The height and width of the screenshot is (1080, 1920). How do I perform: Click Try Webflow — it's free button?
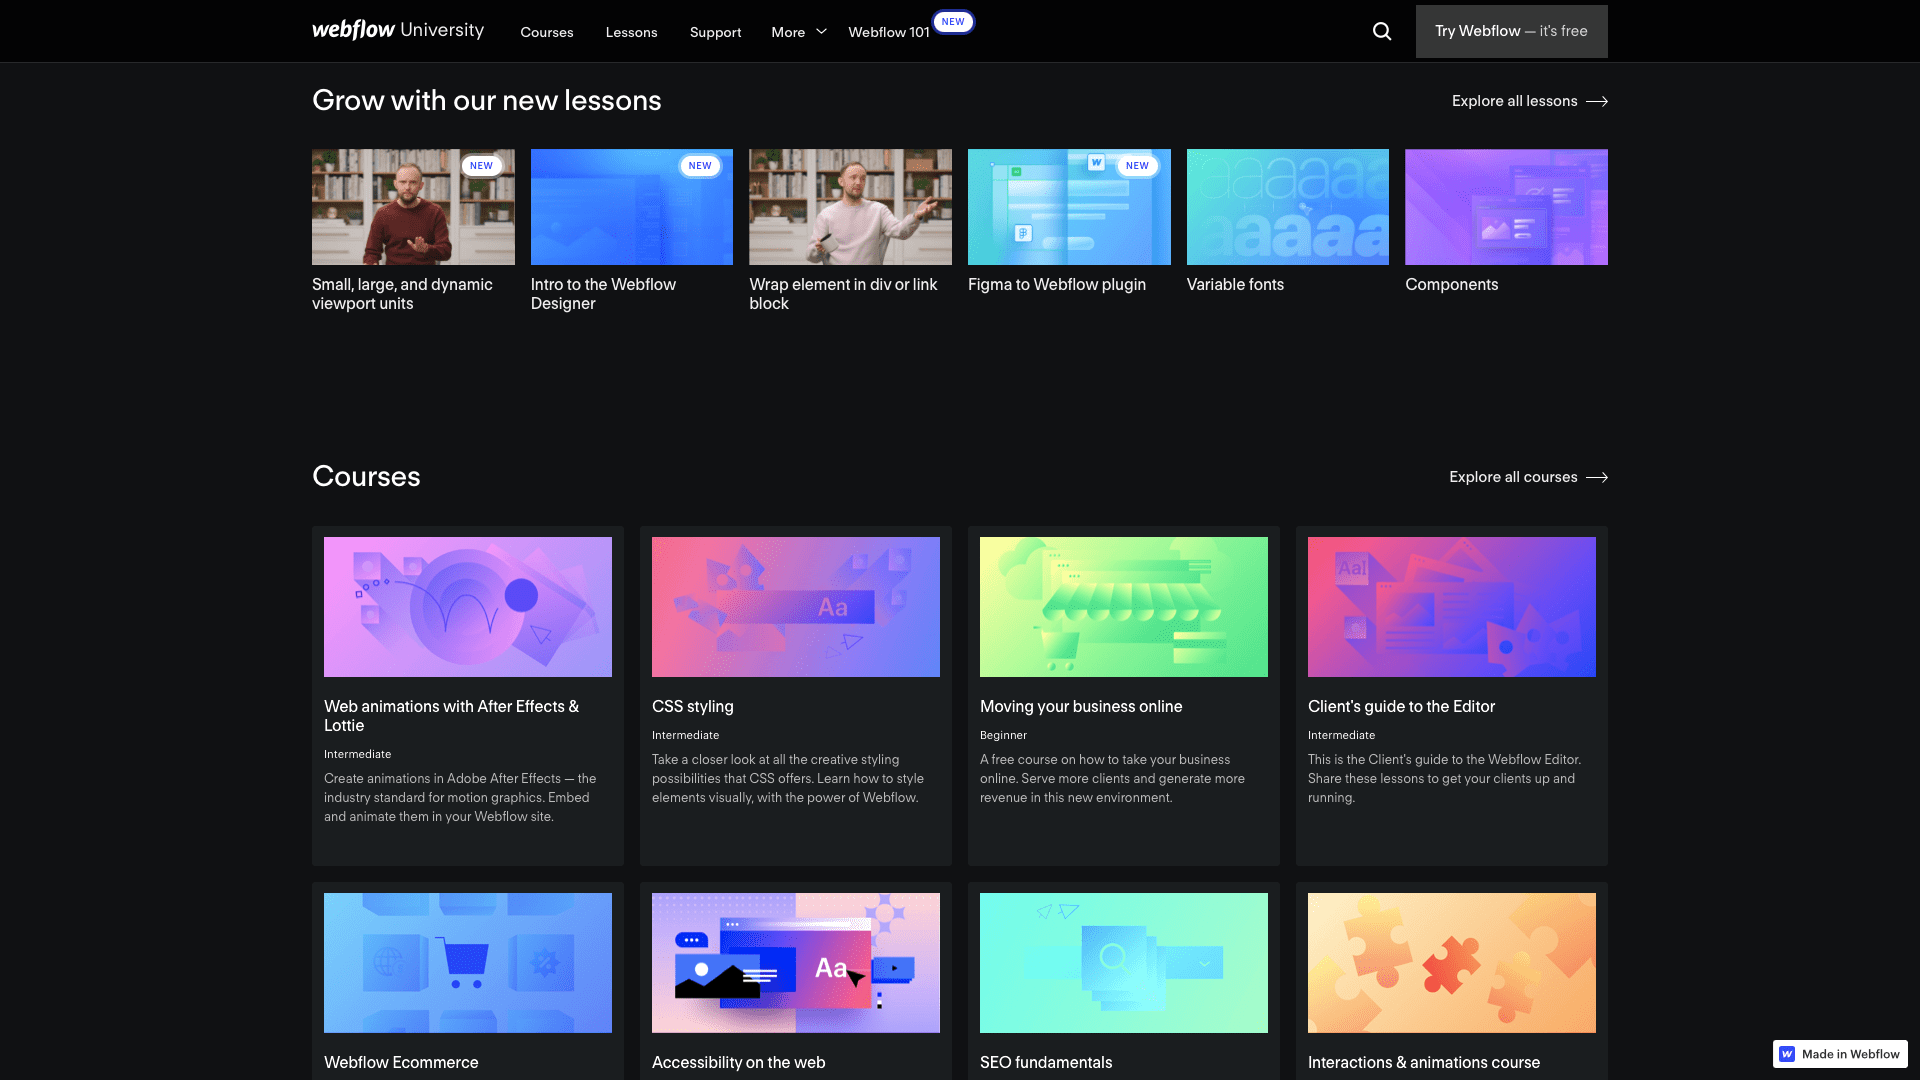click(1511, 31)
